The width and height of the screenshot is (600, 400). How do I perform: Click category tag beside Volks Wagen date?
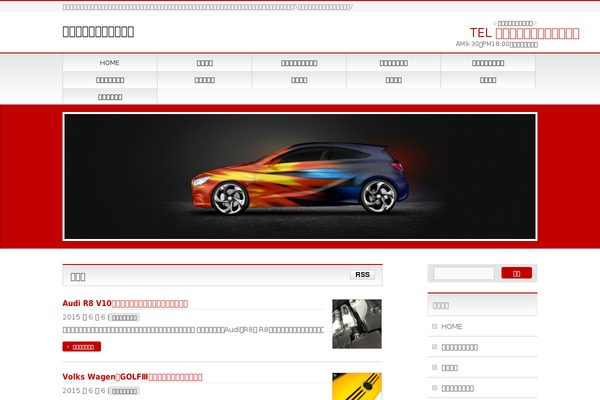coord(124,391)
